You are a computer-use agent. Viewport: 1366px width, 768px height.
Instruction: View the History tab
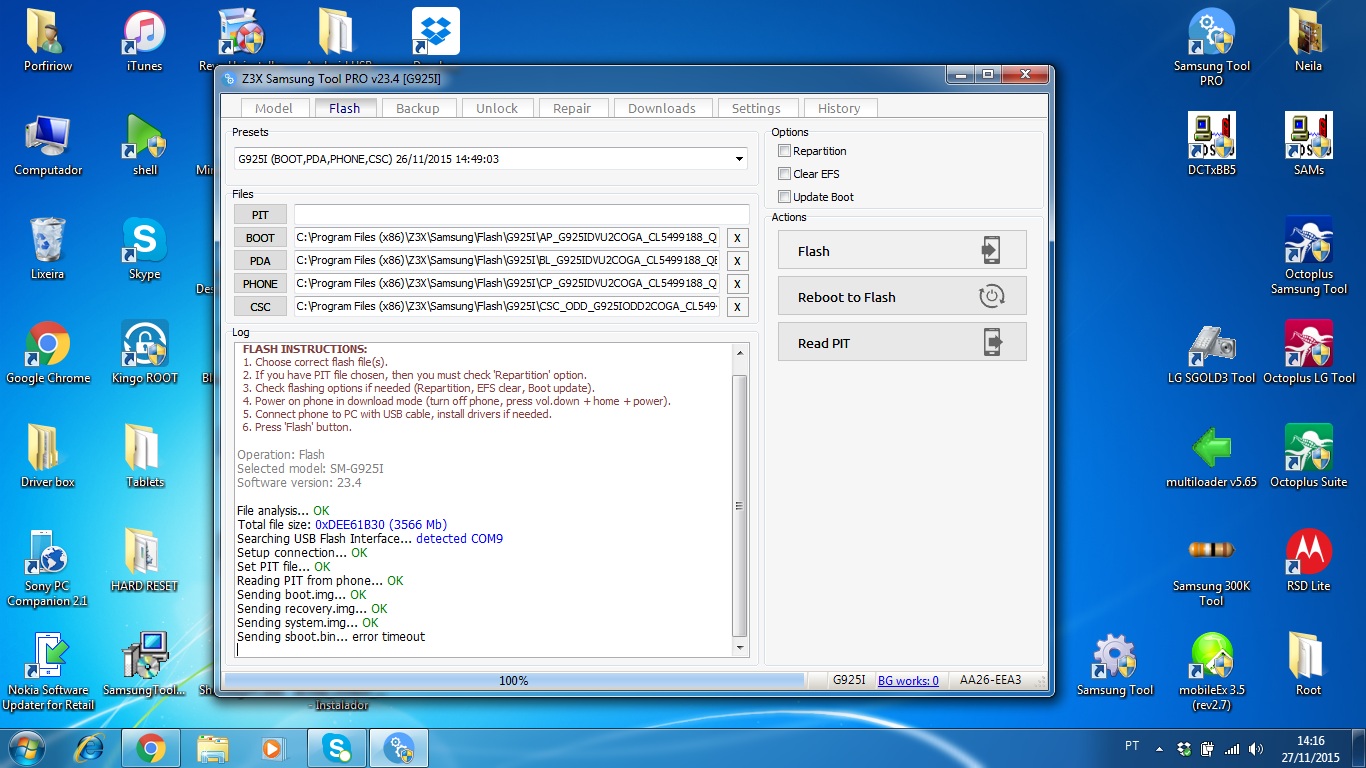[839, 108]
